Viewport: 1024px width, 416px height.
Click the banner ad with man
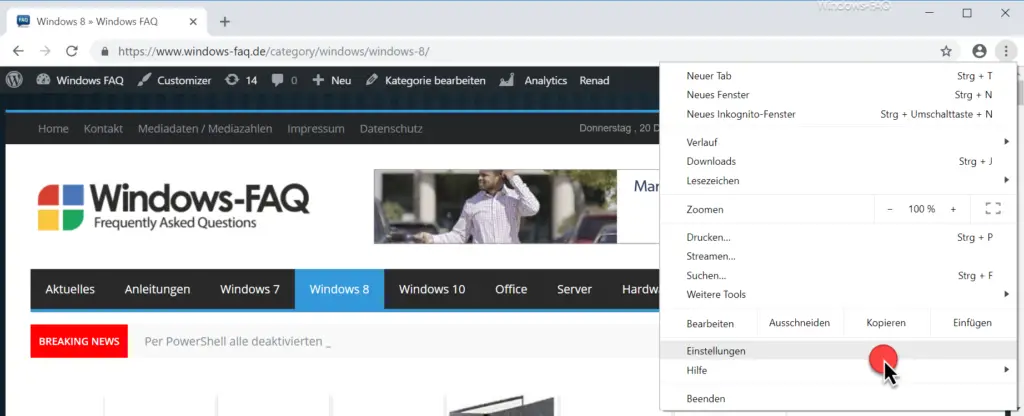[x=517, y=206]
